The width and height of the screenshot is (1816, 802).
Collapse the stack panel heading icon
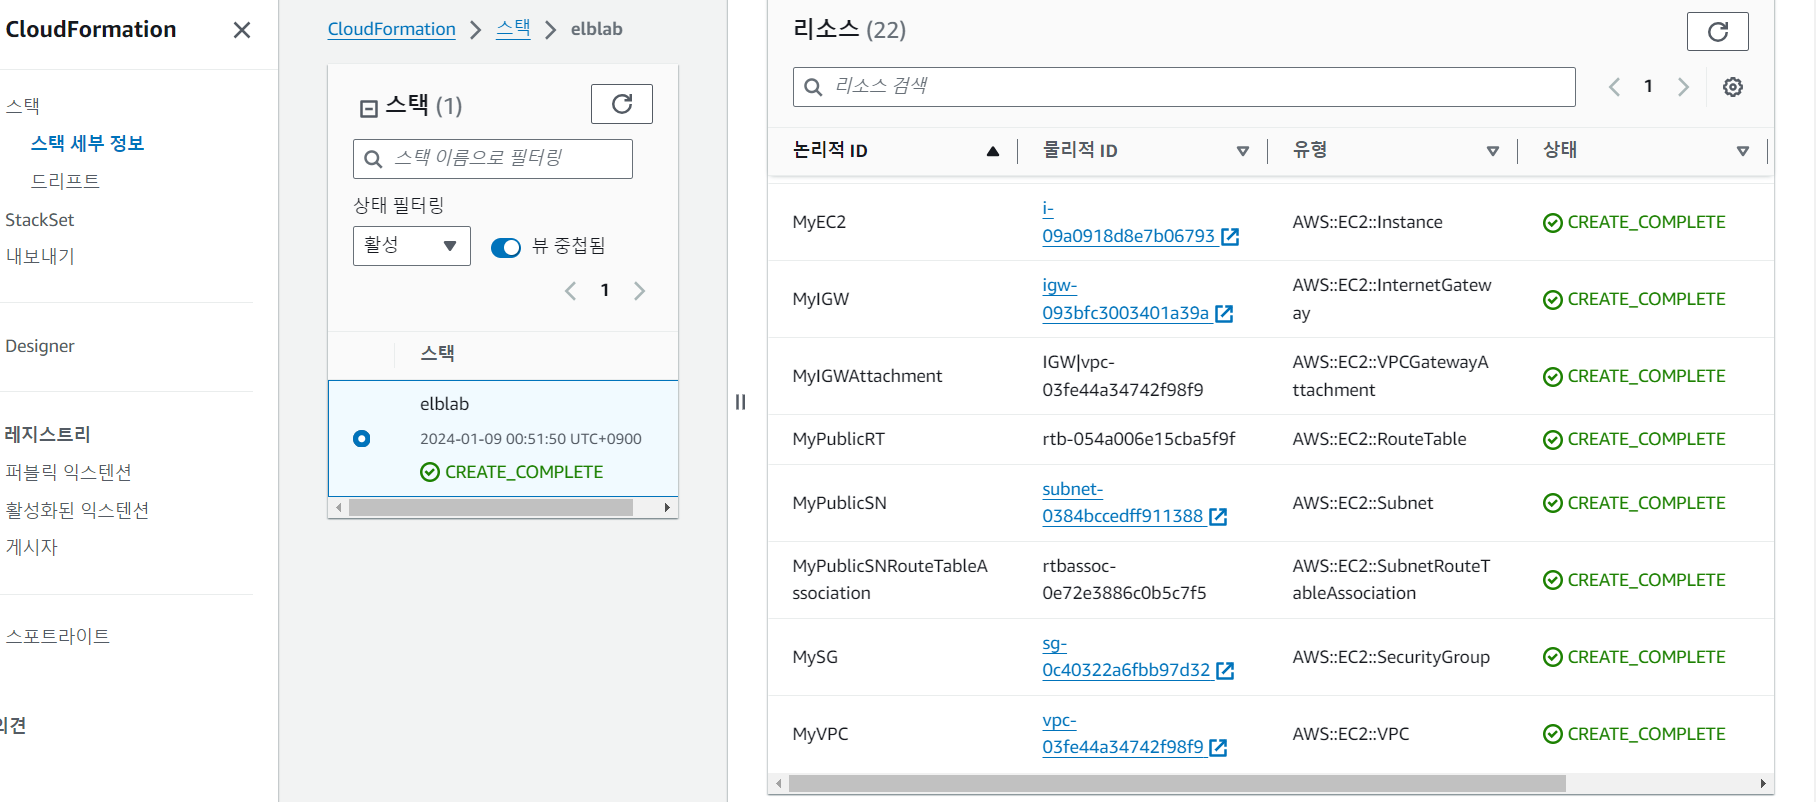tap(369, 108)
